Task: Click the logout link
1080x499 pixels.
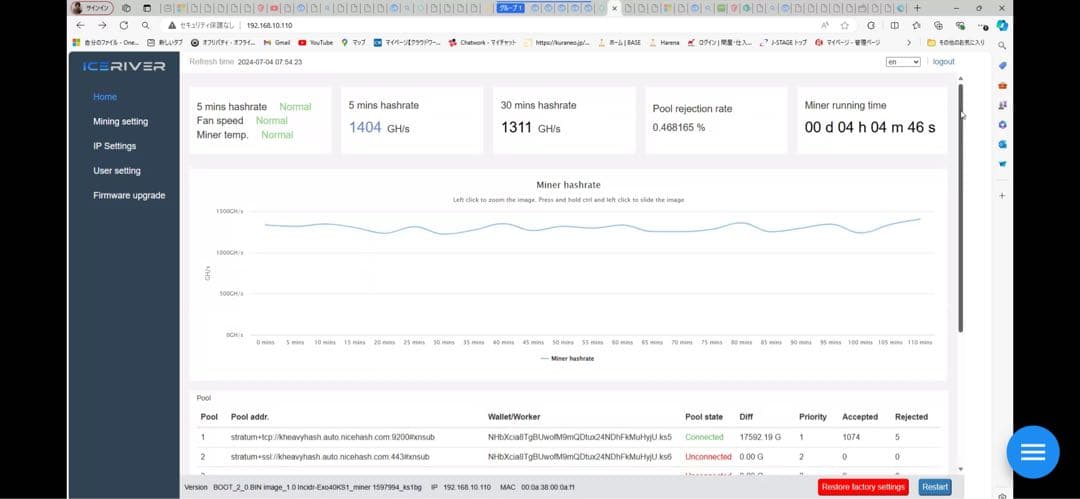Action: tap(943, 62)
